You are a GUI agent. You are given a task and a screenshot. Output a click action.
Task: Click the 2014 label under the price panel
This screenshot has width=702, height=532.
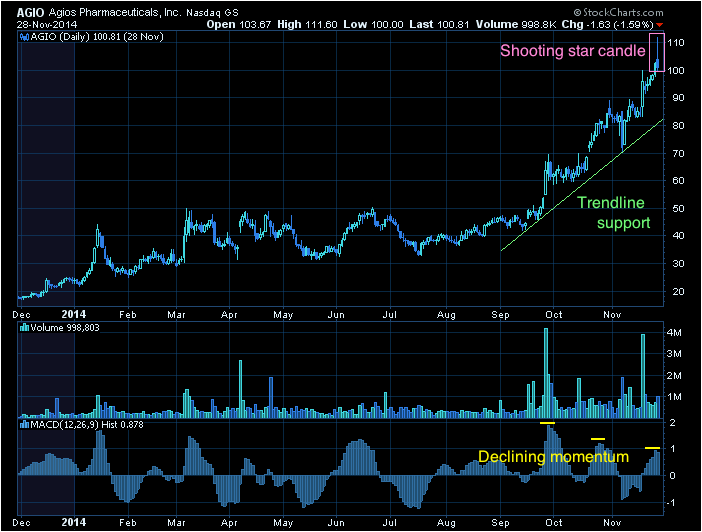[x=73, y=314]
